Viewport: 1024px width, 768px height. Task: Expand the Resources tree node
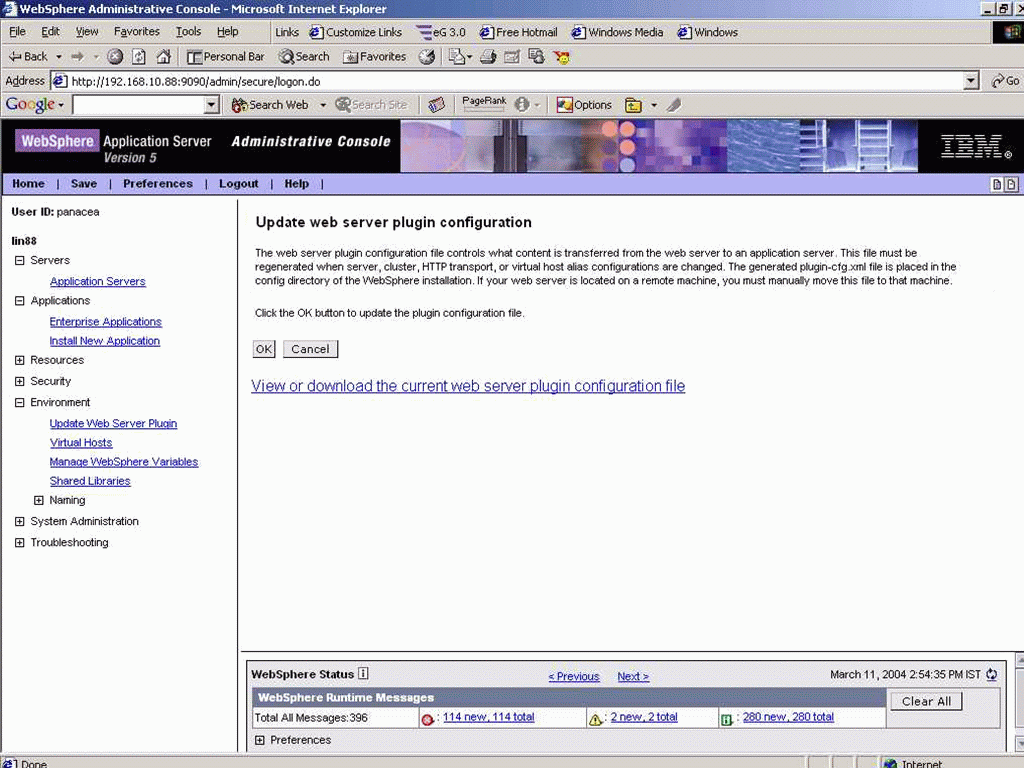coord(20,360)
